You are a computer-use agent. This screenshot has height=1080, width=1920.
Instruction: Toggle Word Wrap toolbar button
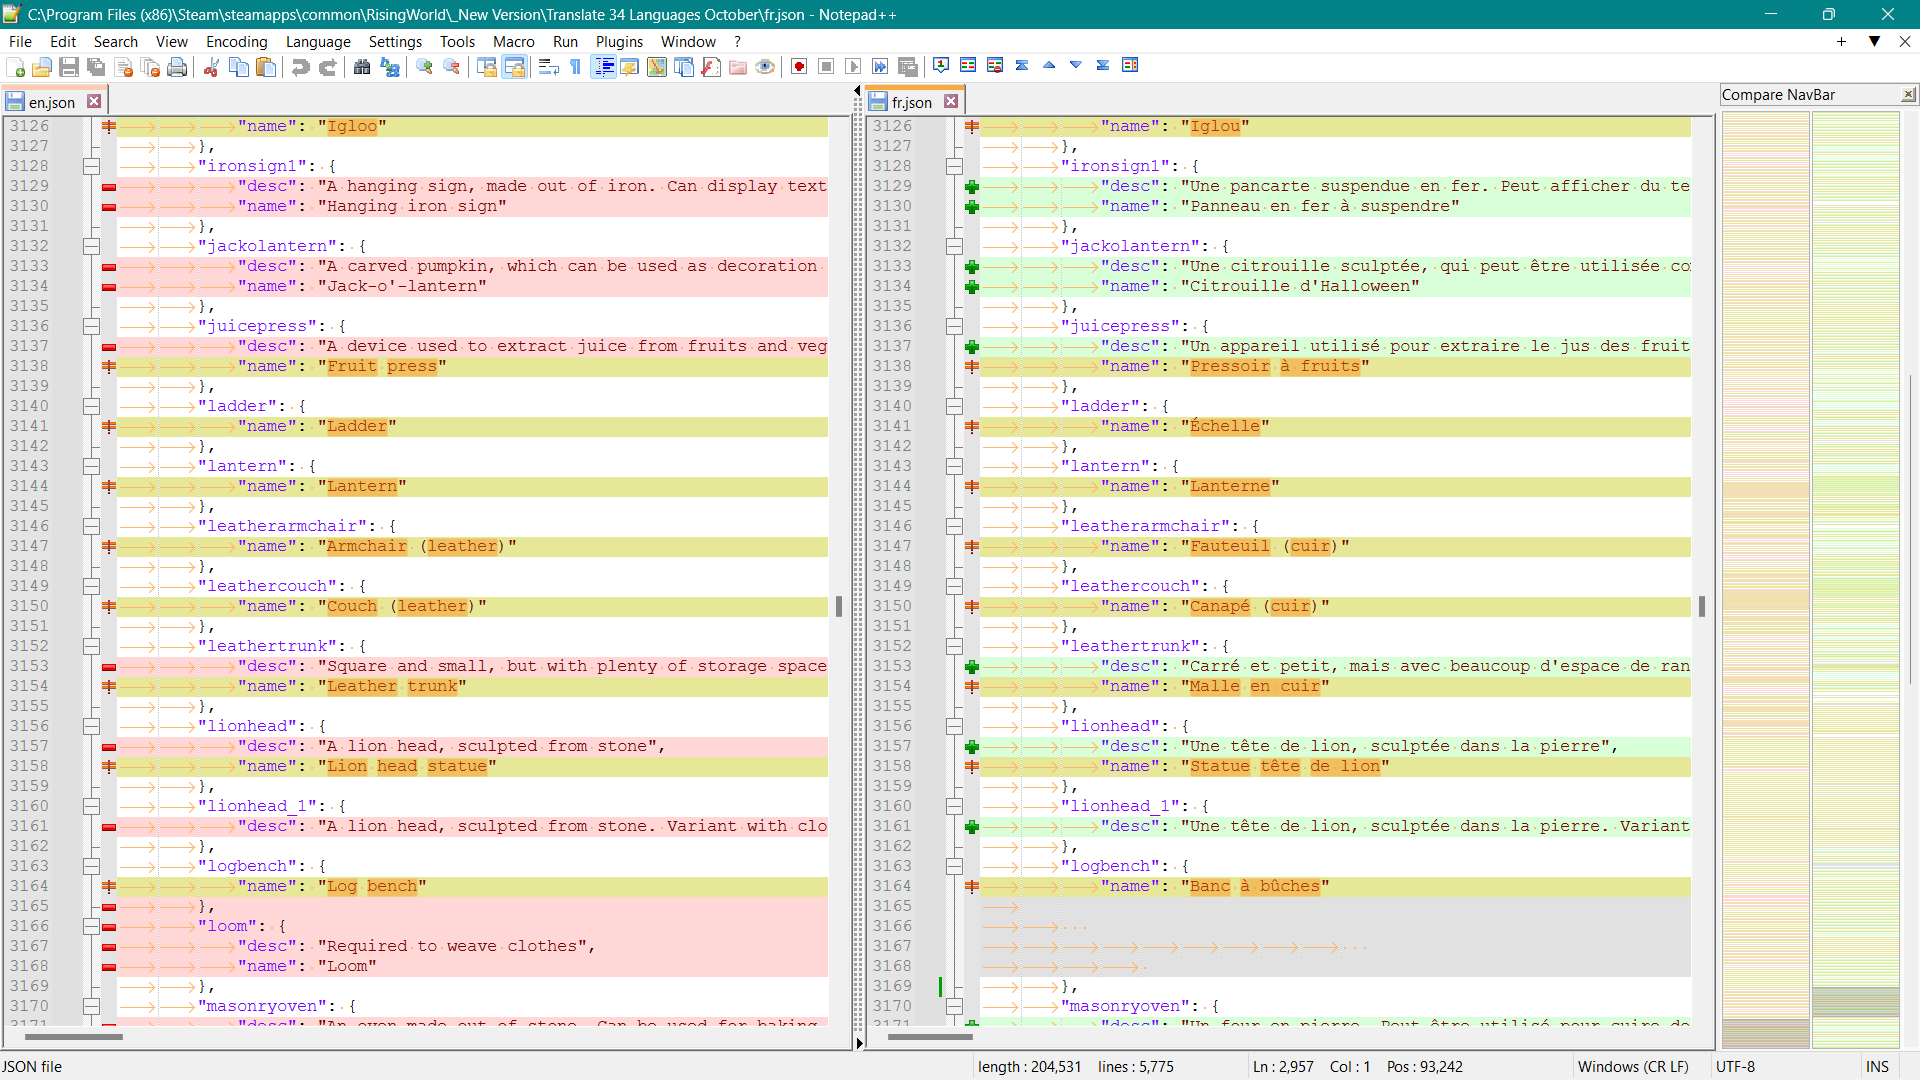tap(548, 67)
